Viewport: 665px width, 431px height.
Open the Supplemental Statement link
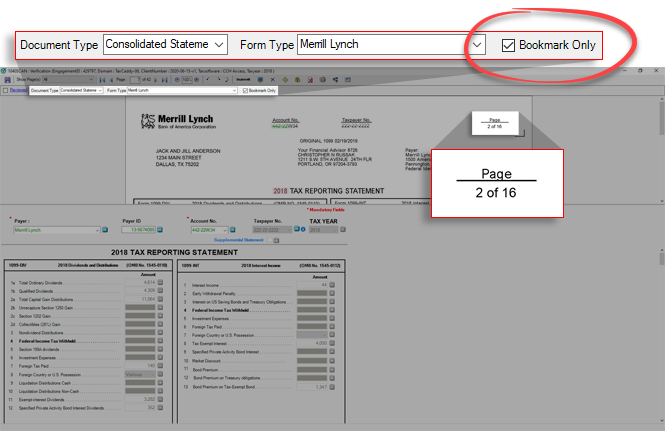coord(239,240)
